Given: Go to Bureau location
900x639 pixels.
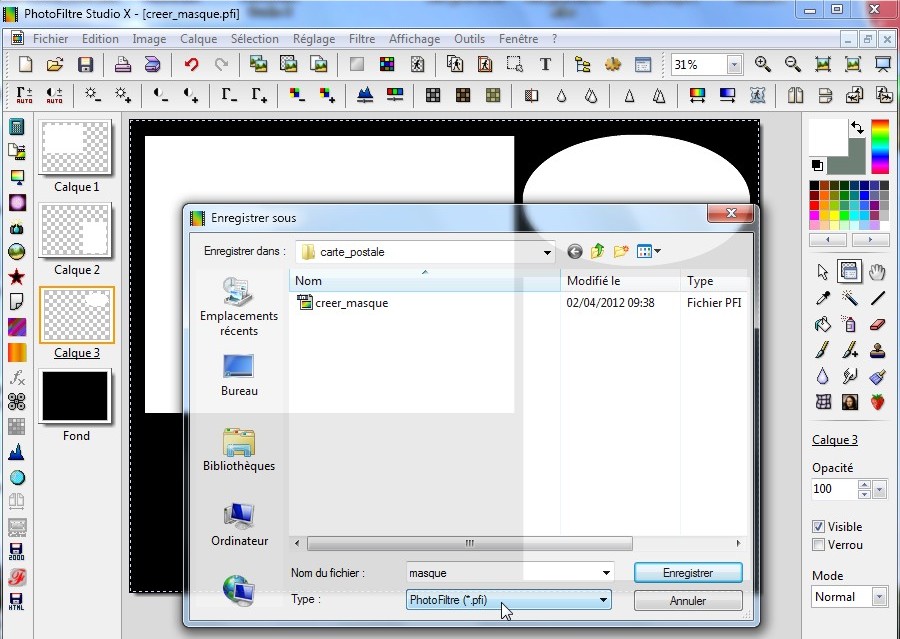Looking at the screenshot, I should coord(239,375).
